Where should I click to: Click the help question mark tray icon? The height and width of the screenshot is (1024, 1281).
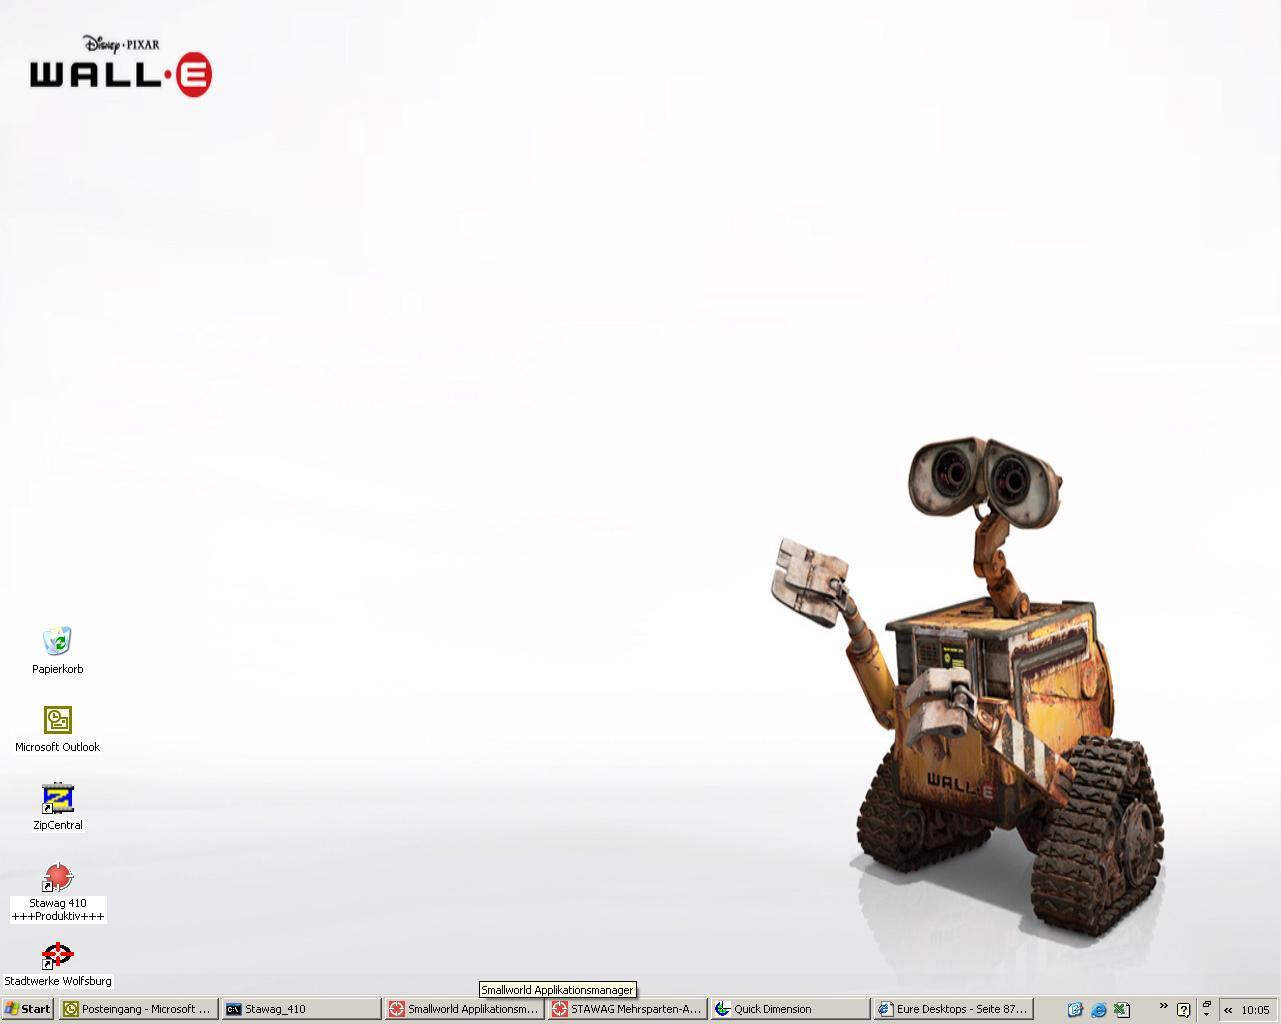(x=1183, y=1010)
